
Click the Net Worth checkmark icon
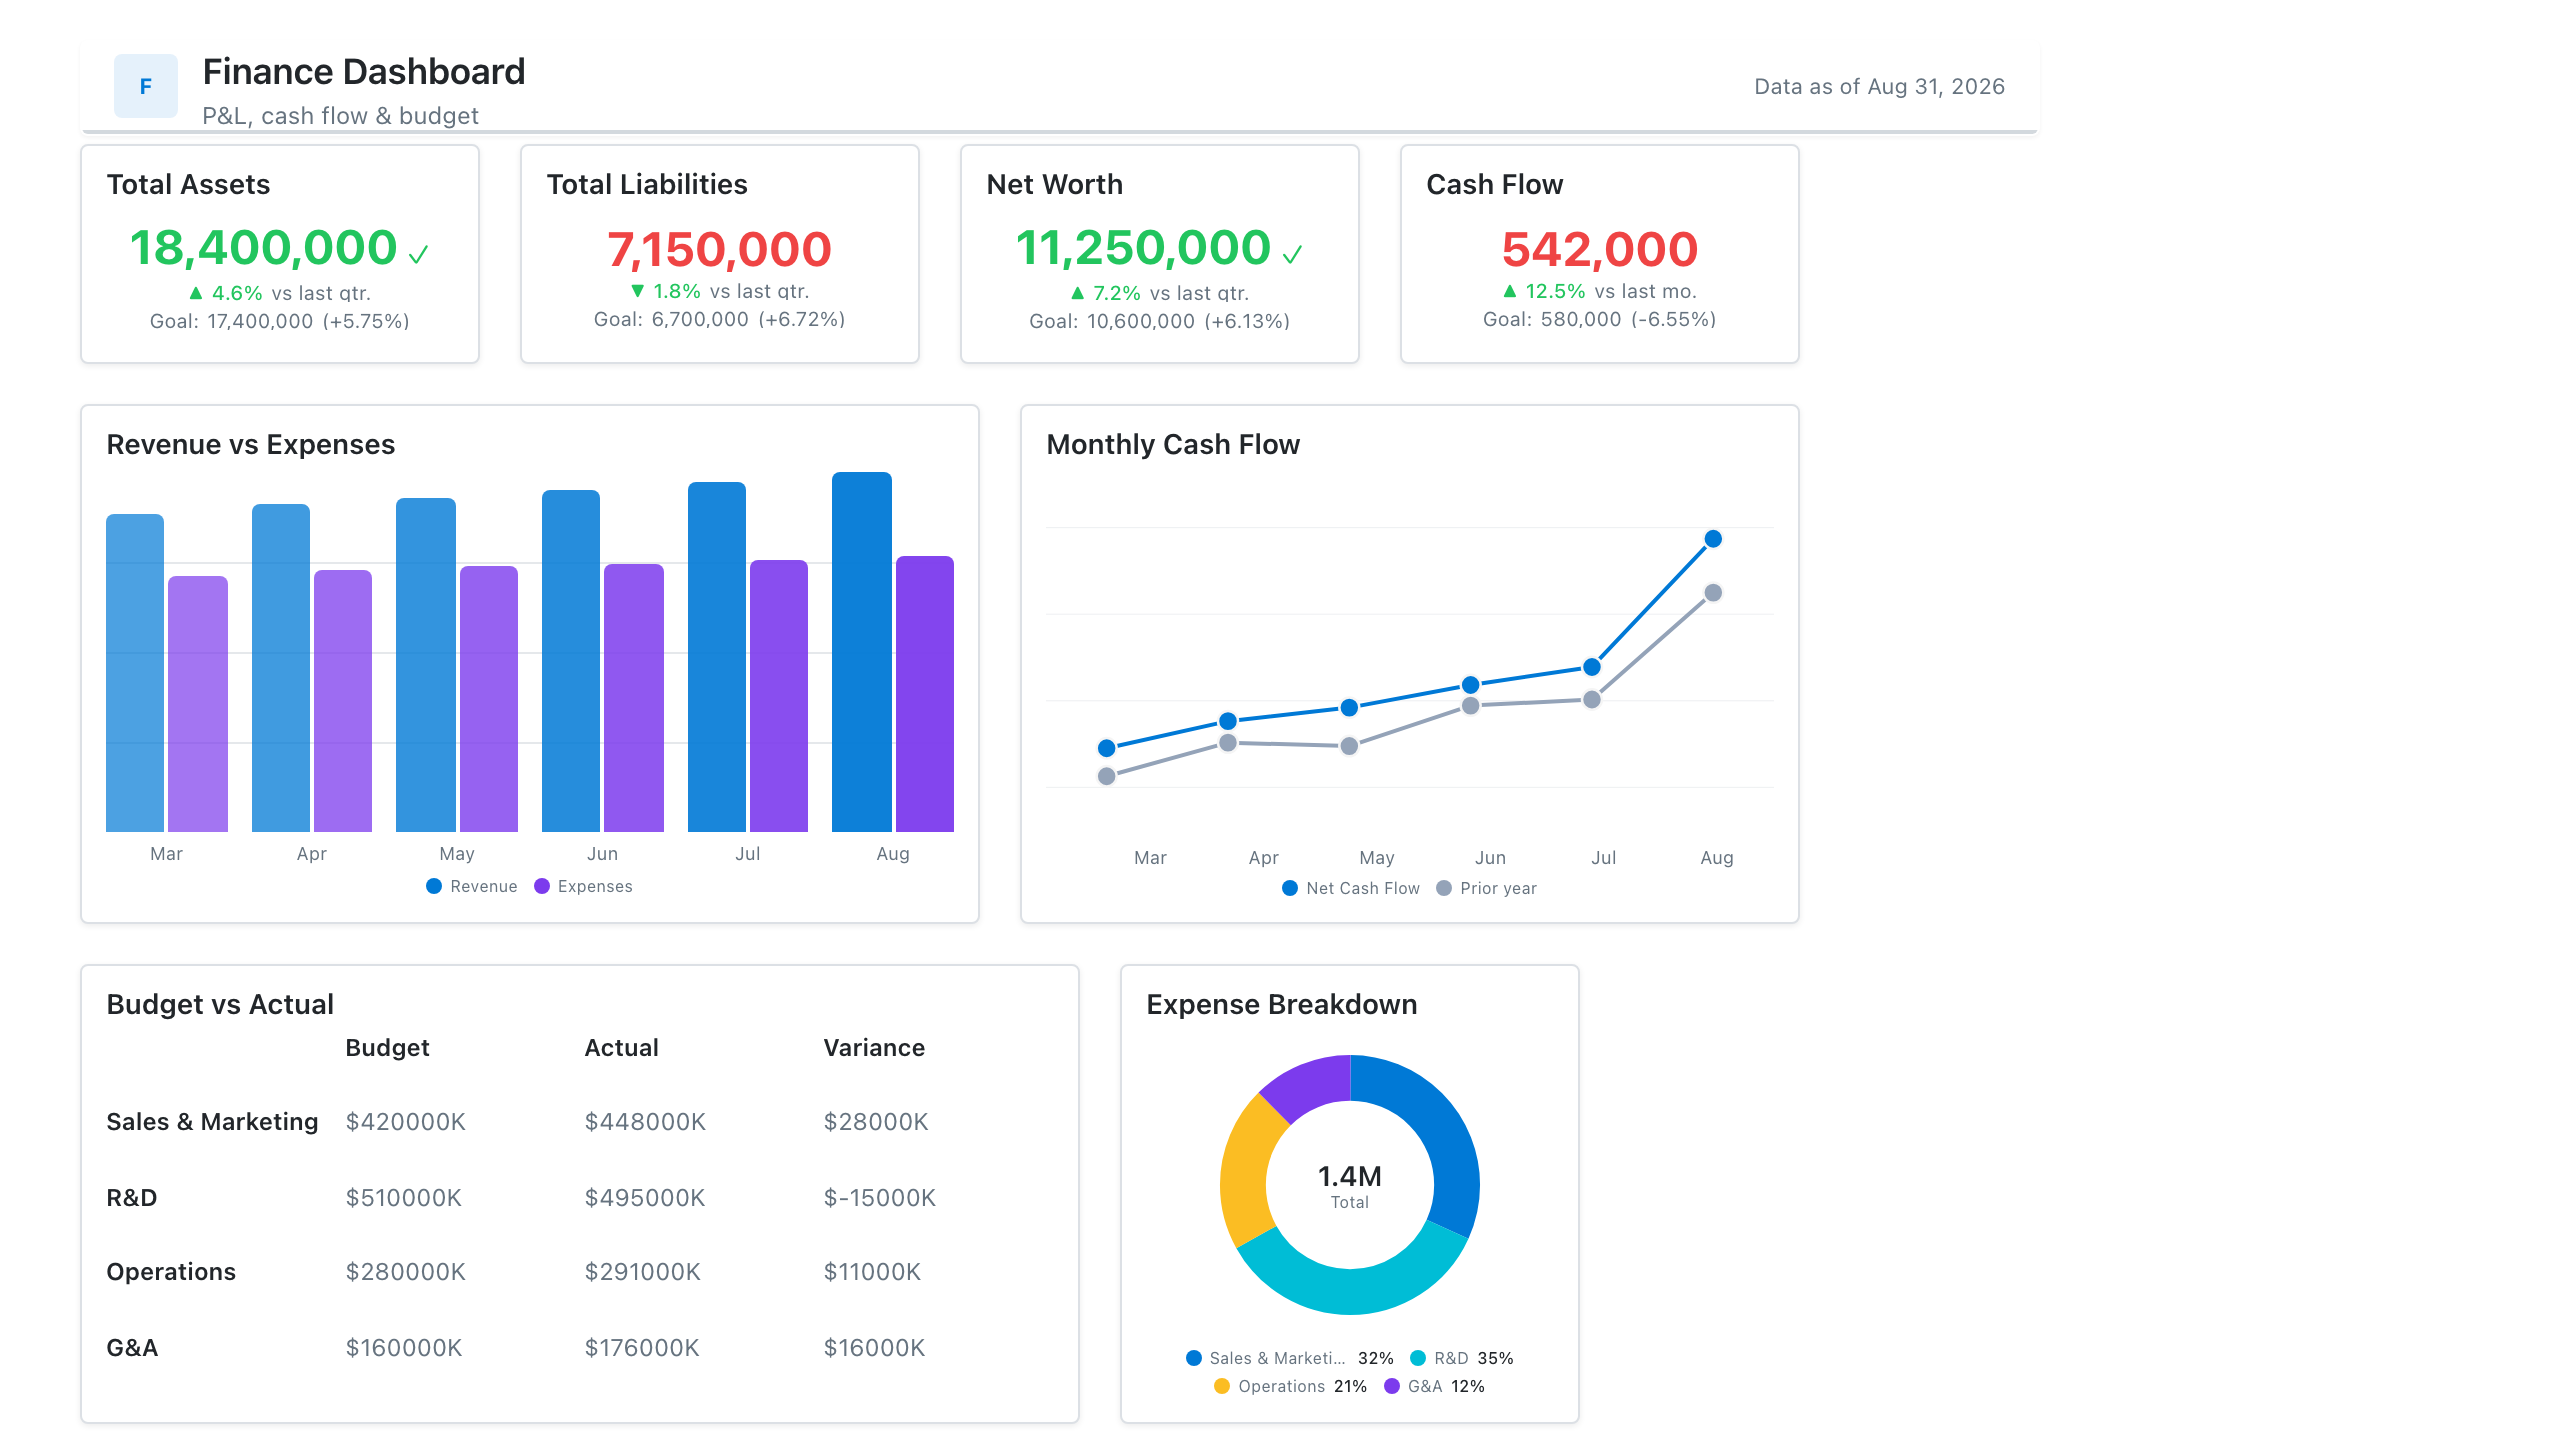(1292, 254)
